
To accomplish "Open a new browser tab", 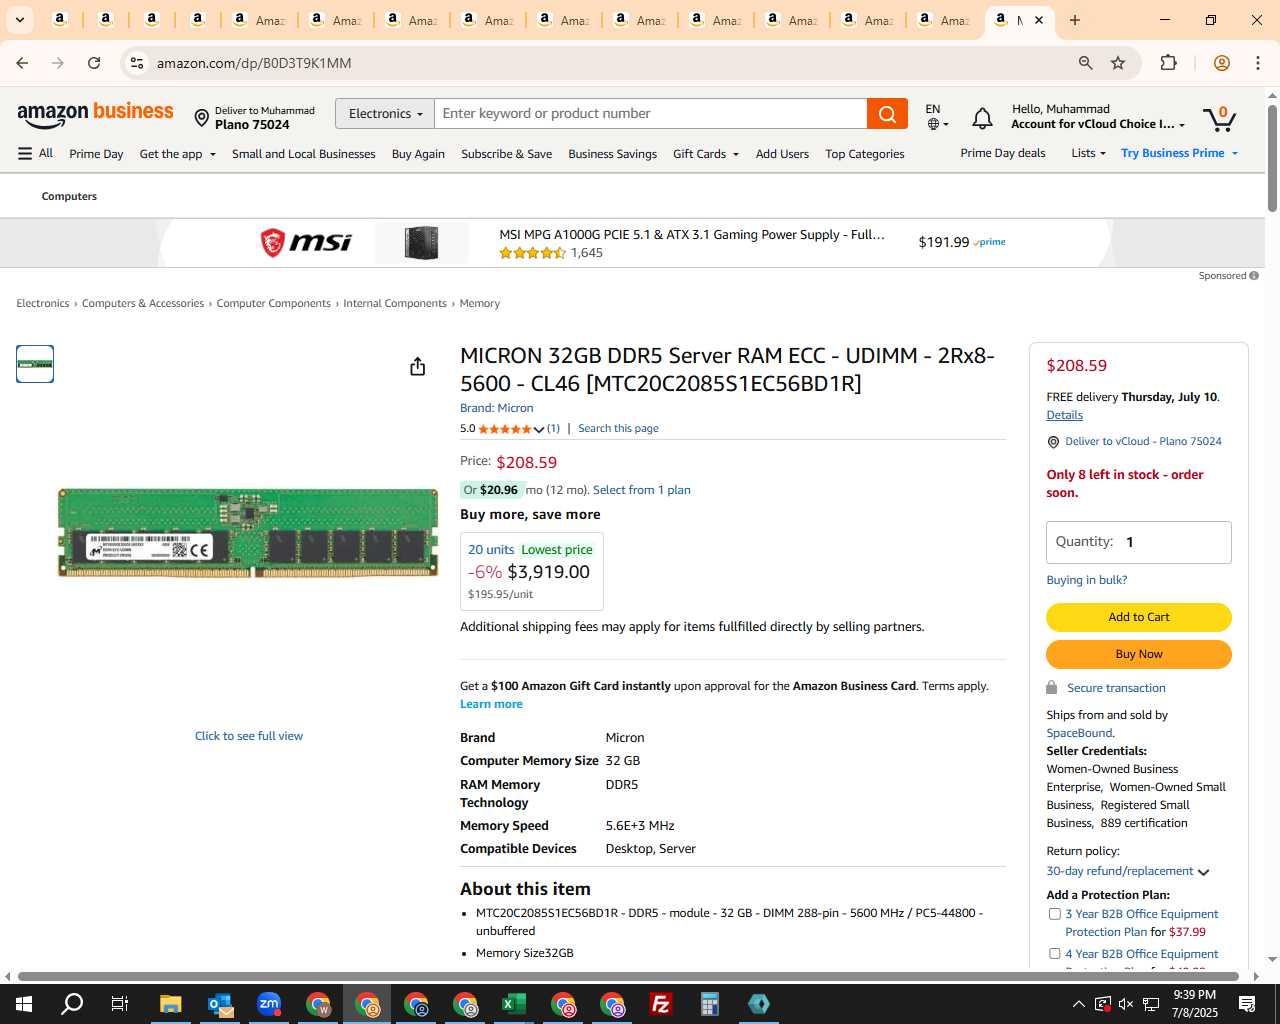I will pos(1075,20).
